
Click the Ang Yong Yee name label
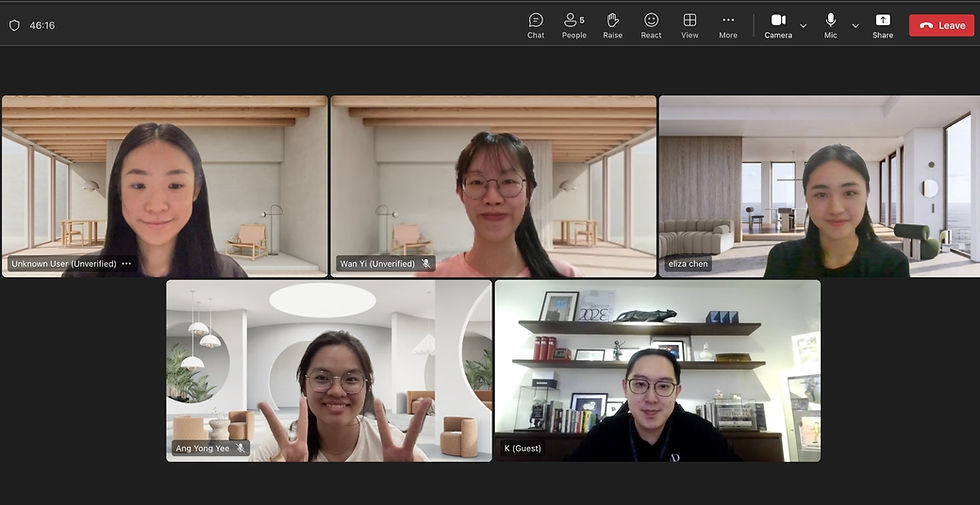pyautogui.click(x=202, y=448)
